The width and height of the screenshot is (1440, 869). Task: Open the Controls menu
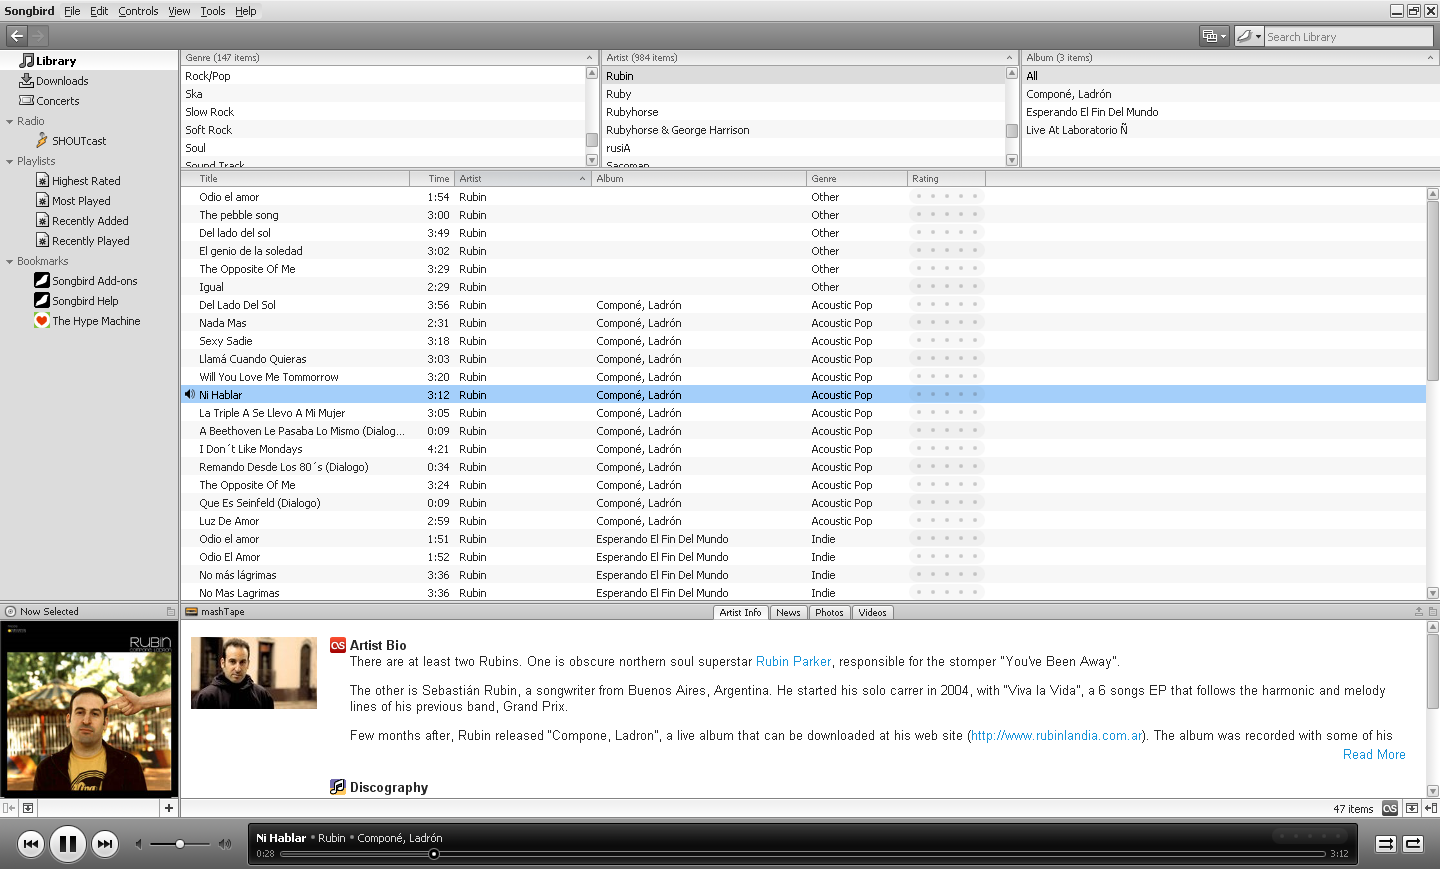(138, 11)
